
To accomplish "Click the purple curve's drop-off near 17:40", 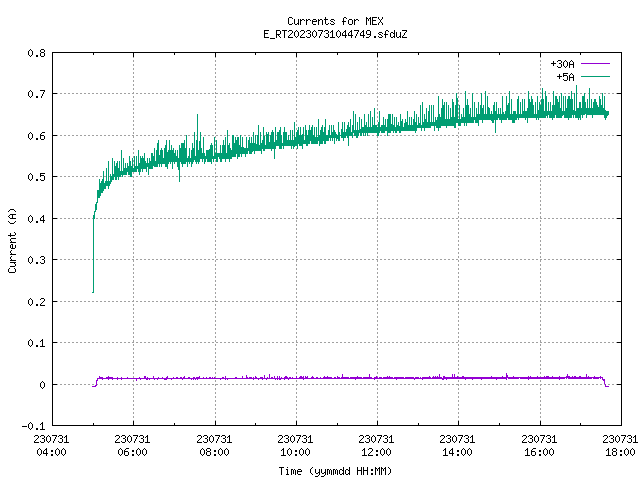I will point(606,383).
